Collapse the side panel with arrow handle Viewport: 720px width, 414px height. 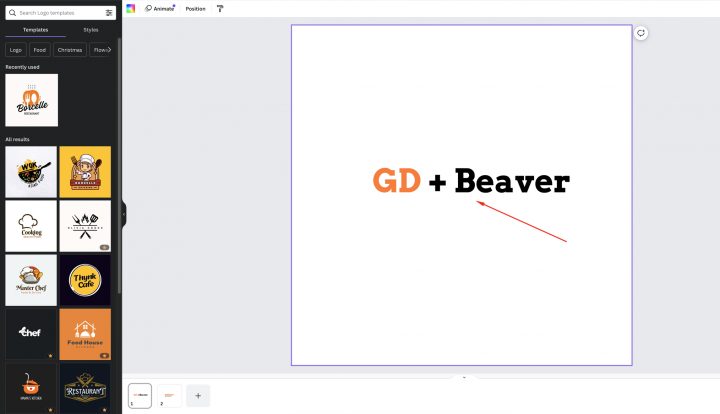coord(124,213)
